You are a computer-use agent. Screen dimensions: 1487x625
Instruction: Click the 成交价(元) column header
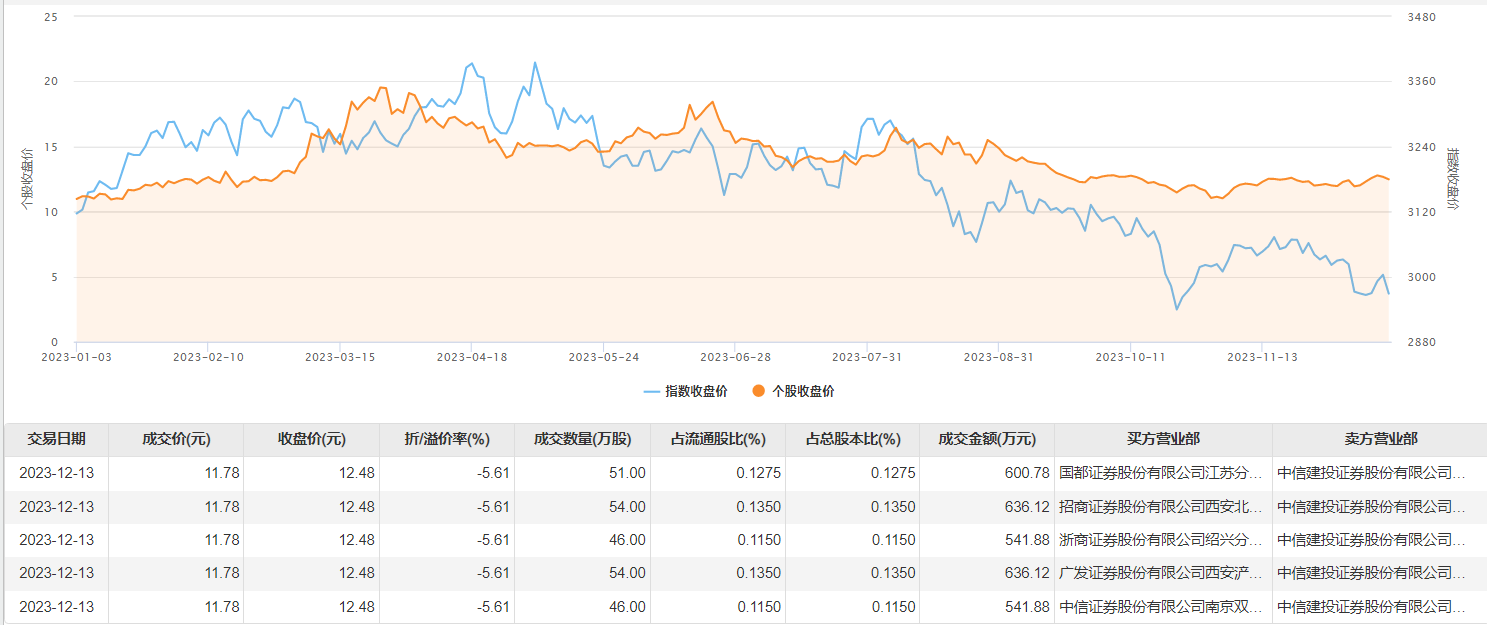coord(176,439)
